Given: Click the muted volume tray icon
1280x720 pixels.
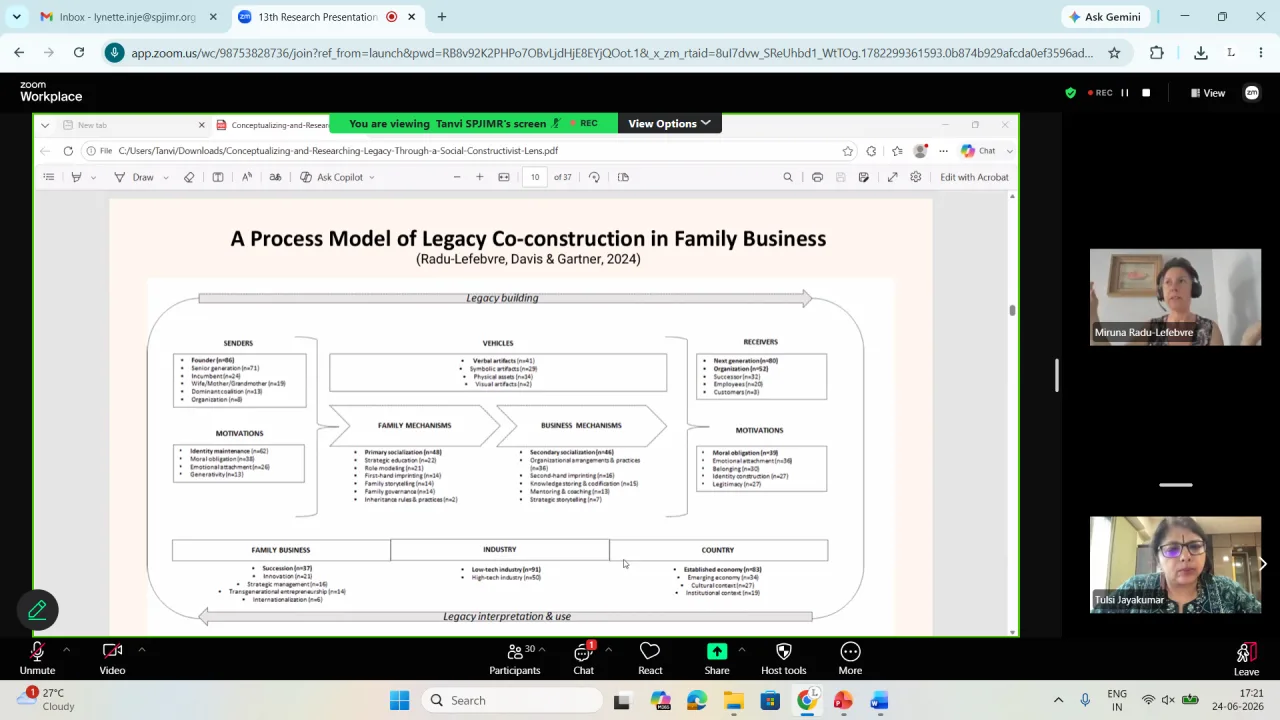Looking at the screenshot, I should [1168, 700].
